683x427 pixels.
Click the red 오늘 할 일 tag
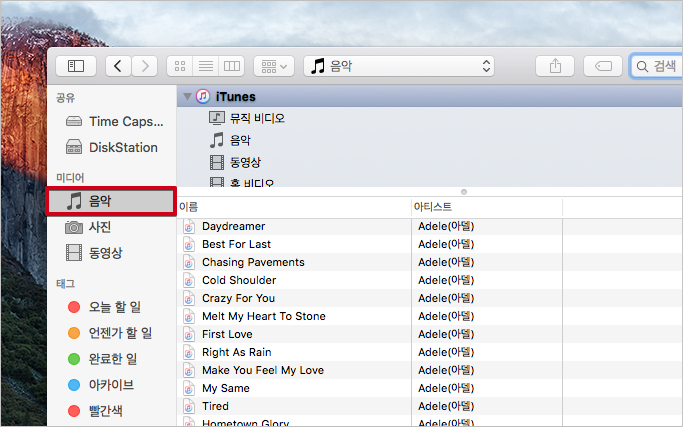click(105, 307)
